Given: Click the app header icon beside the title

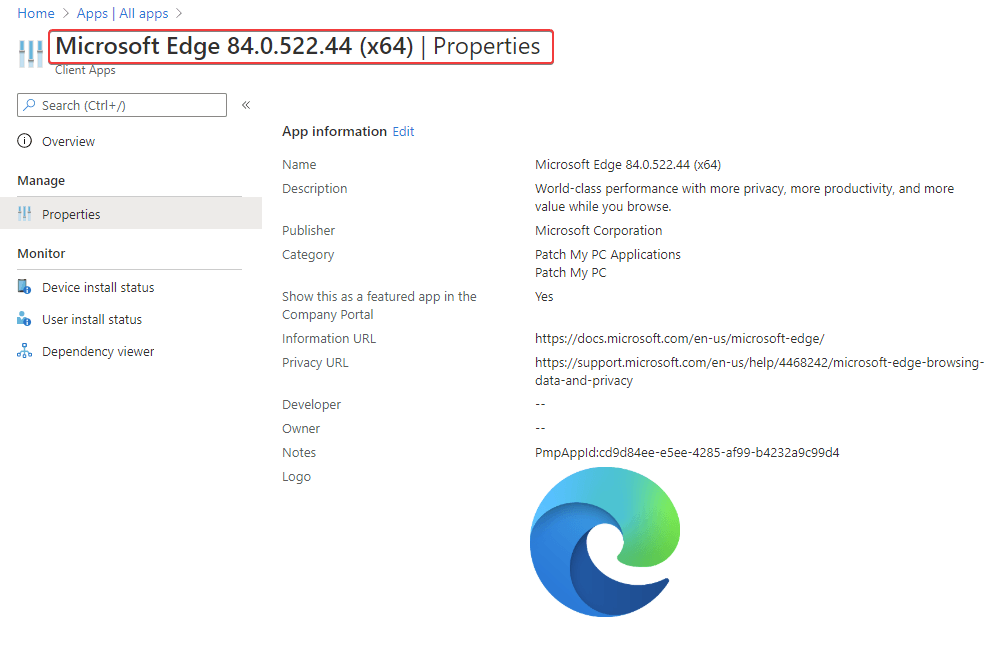Looking at the screenshot, I should point(31,54).
